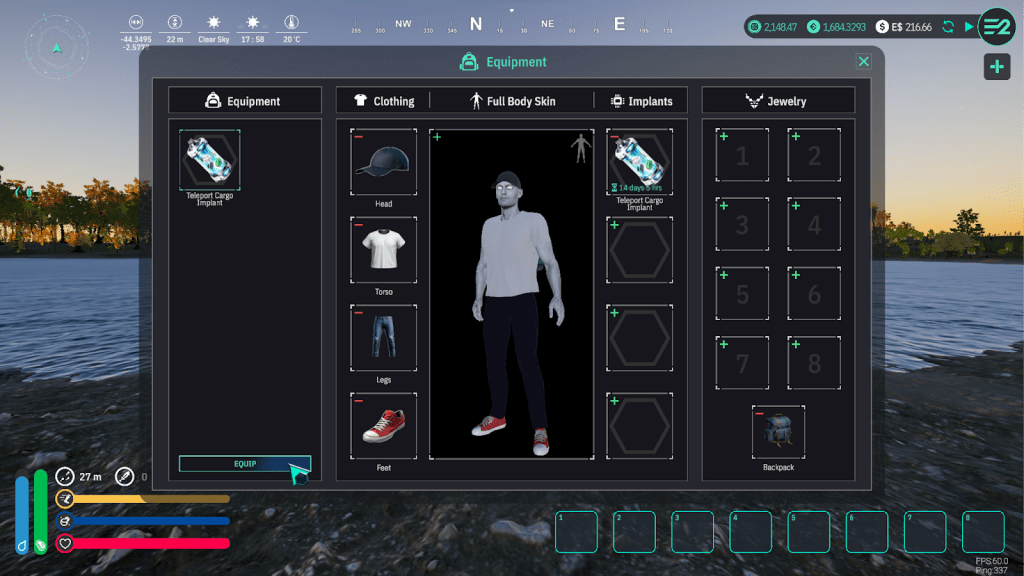Open the green plus button at top right
The image size is (1024, 576).
996,67
